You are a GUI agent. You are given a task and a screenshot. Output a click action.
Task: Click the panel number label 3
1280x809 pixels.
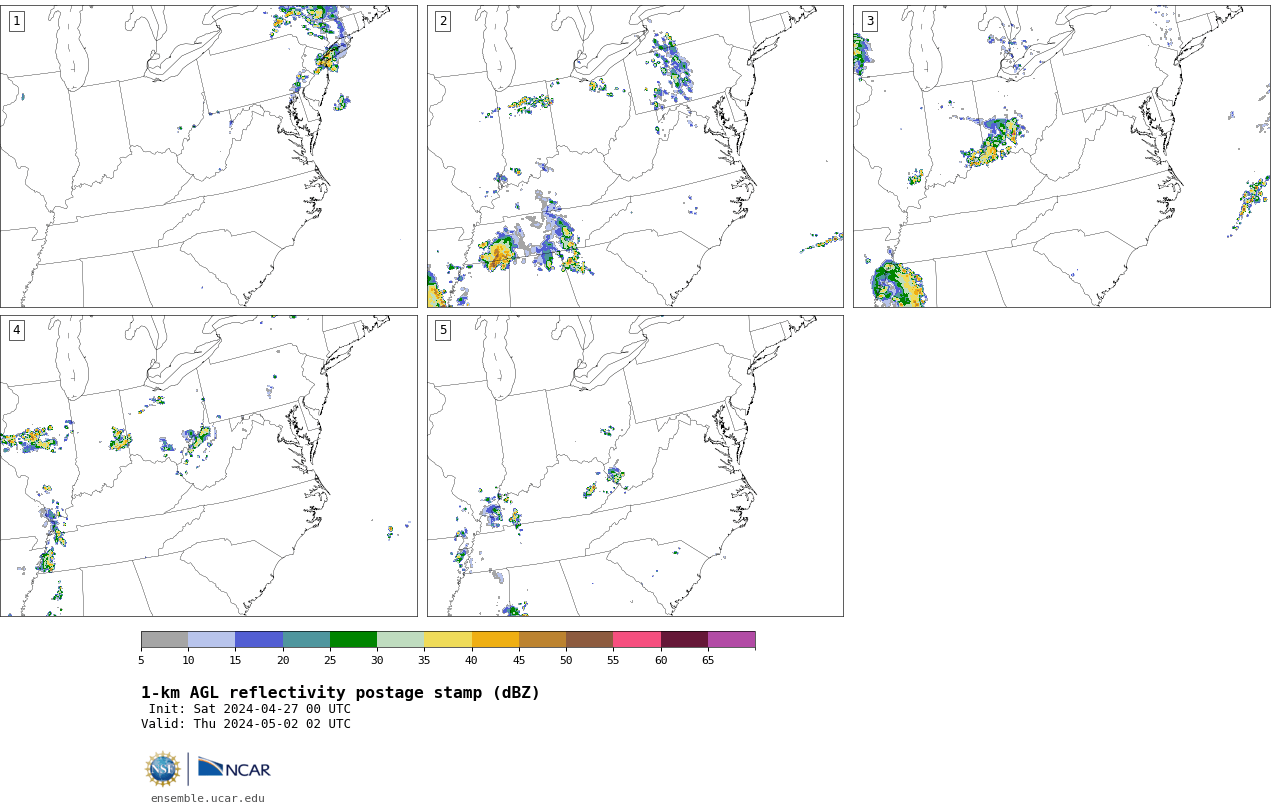(x=869, y=21)
